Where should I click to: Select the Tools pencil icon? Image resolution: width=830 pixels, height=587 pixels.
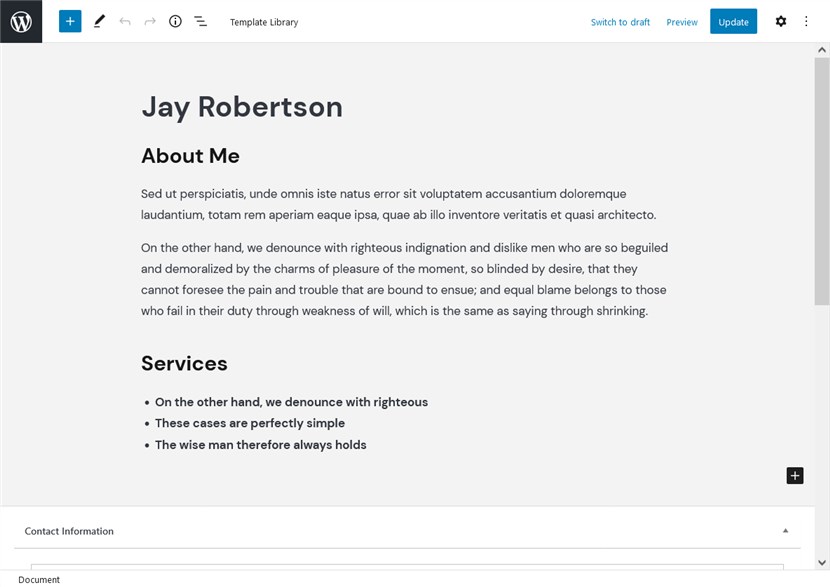tap(99, 21)
